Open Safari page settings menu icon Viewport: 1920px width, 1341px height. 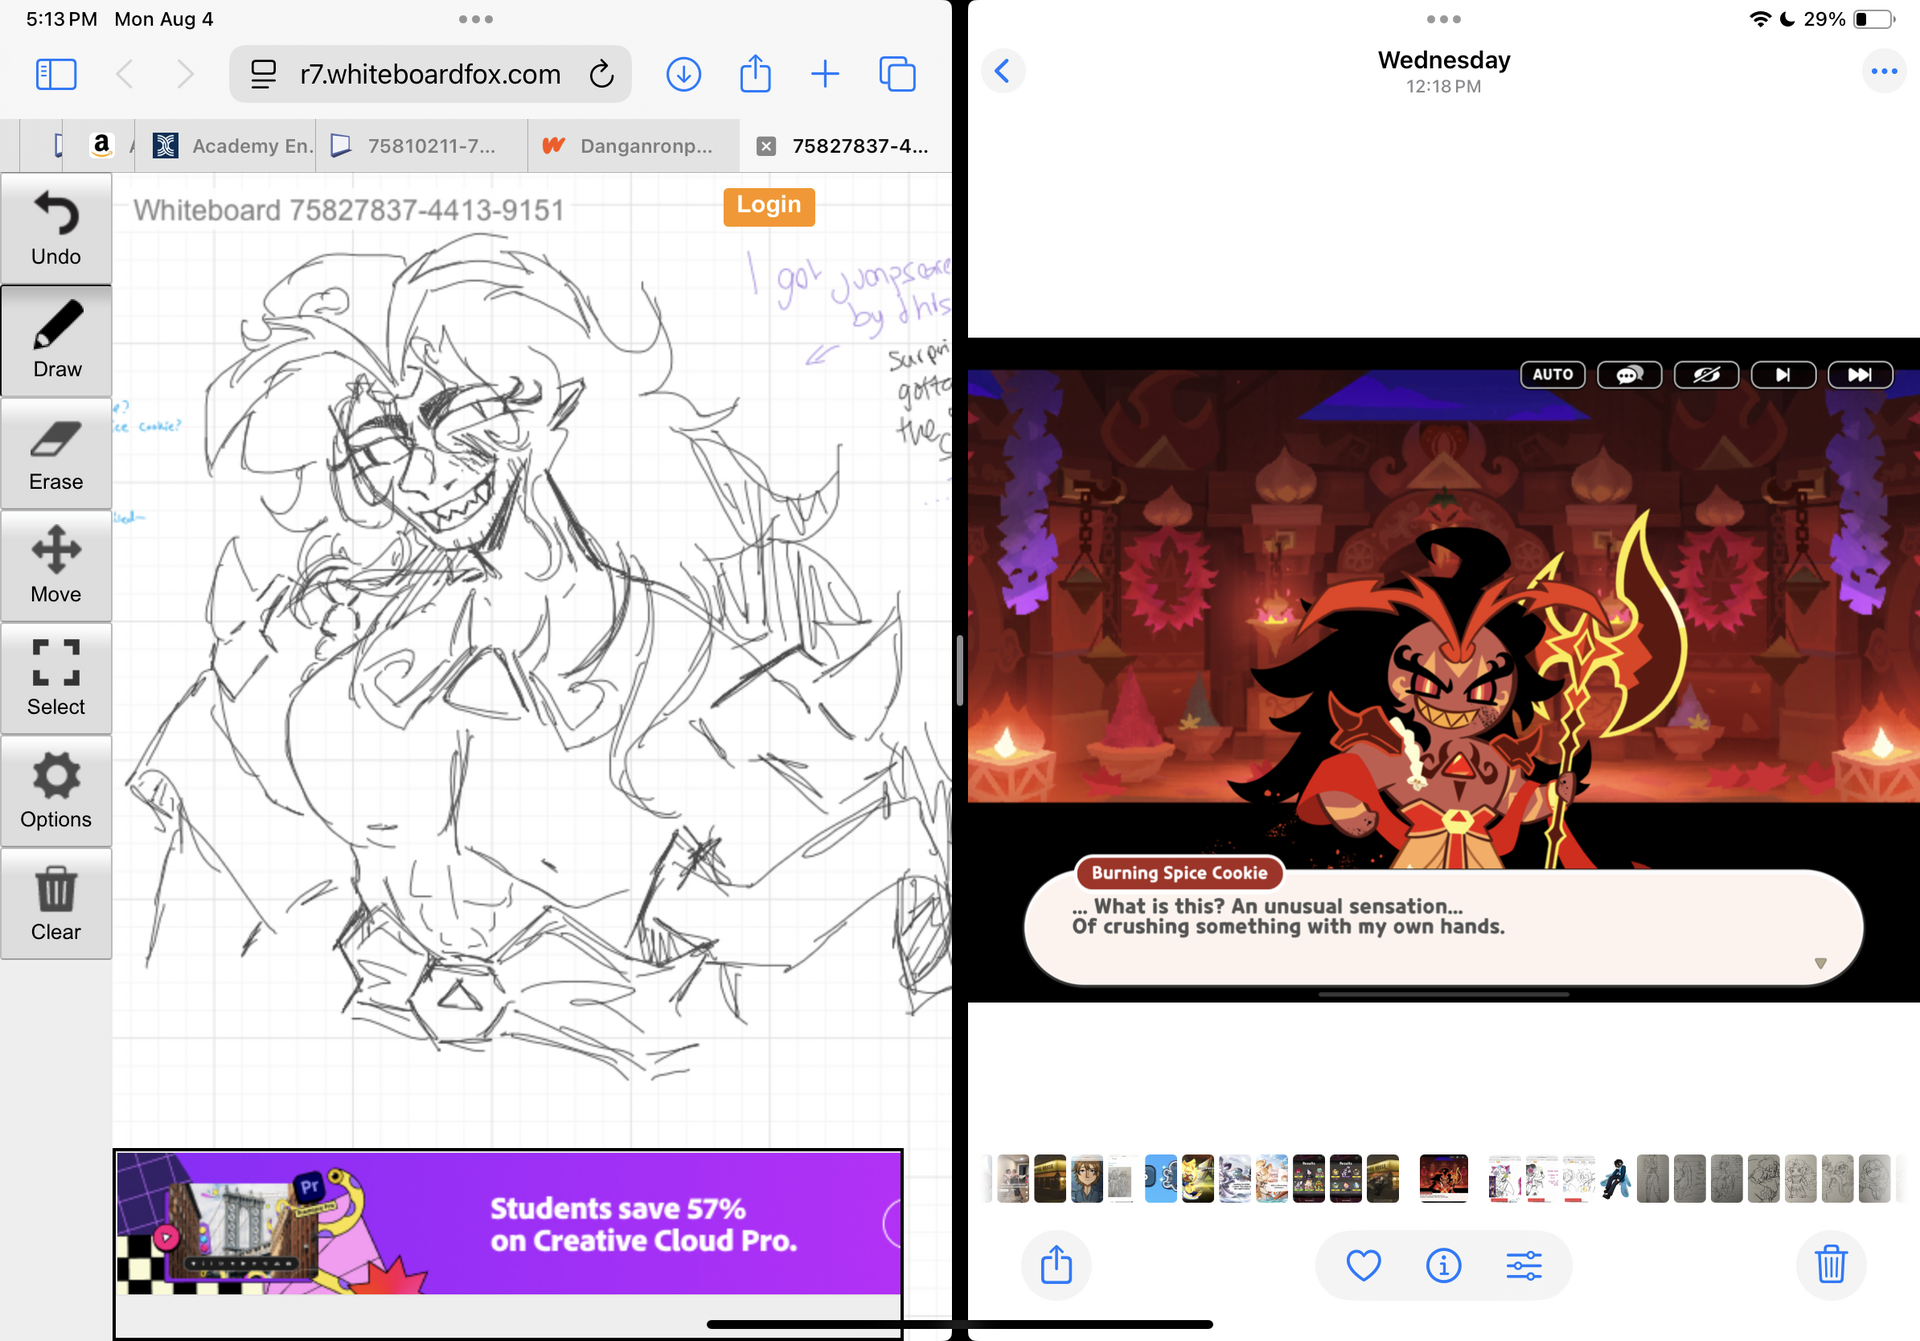click(x=263, y=74)
